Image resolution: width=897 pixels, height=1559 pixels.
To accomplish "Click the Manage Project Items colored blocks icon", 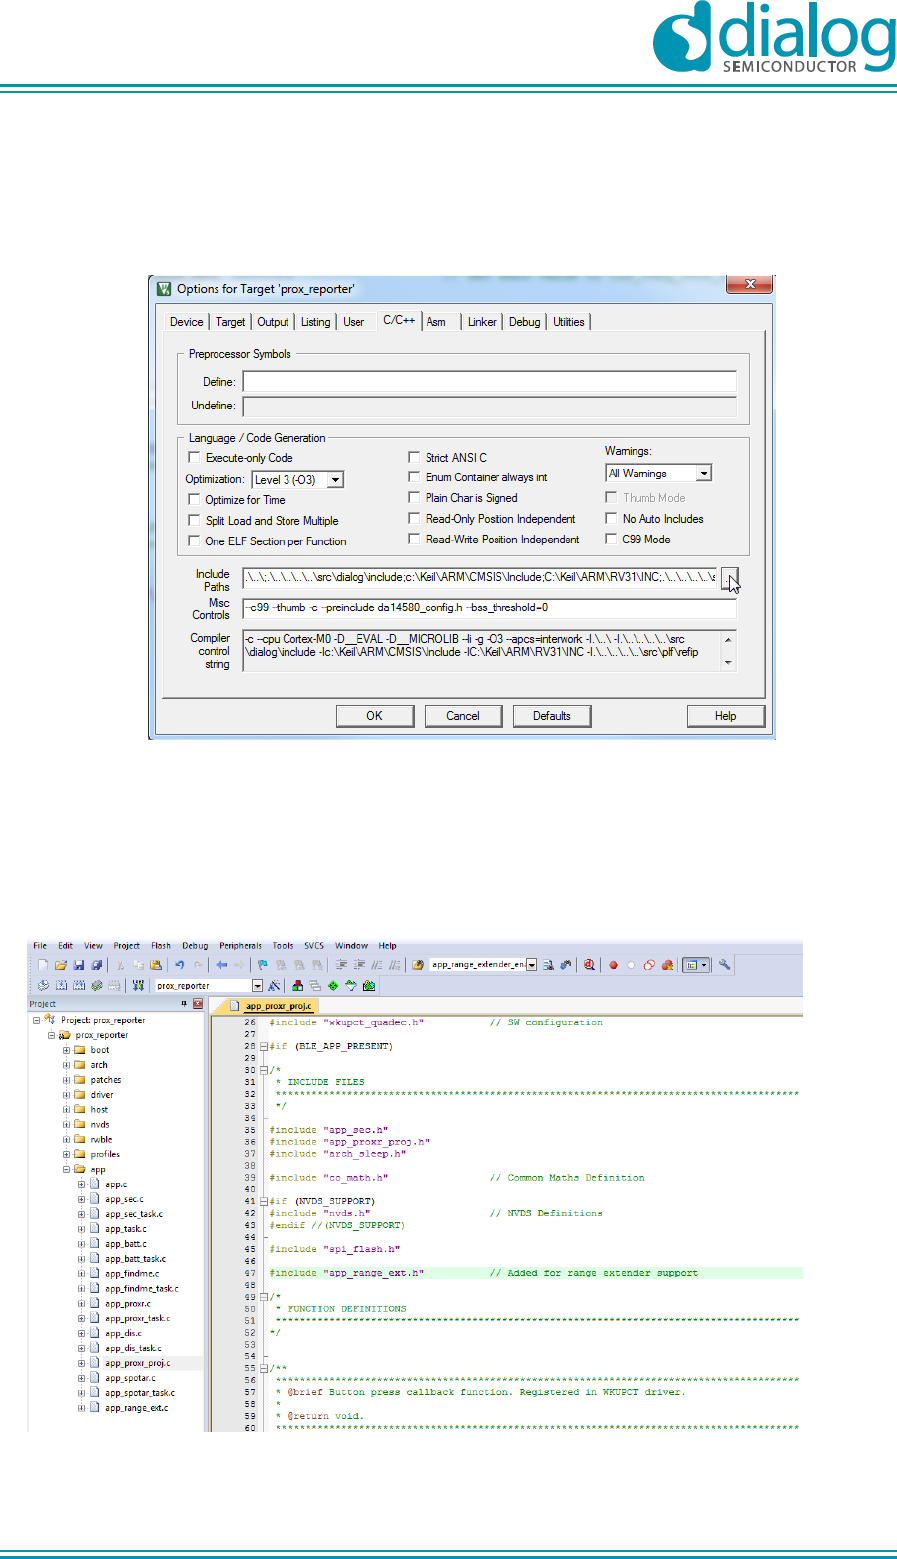I will 297,986.
